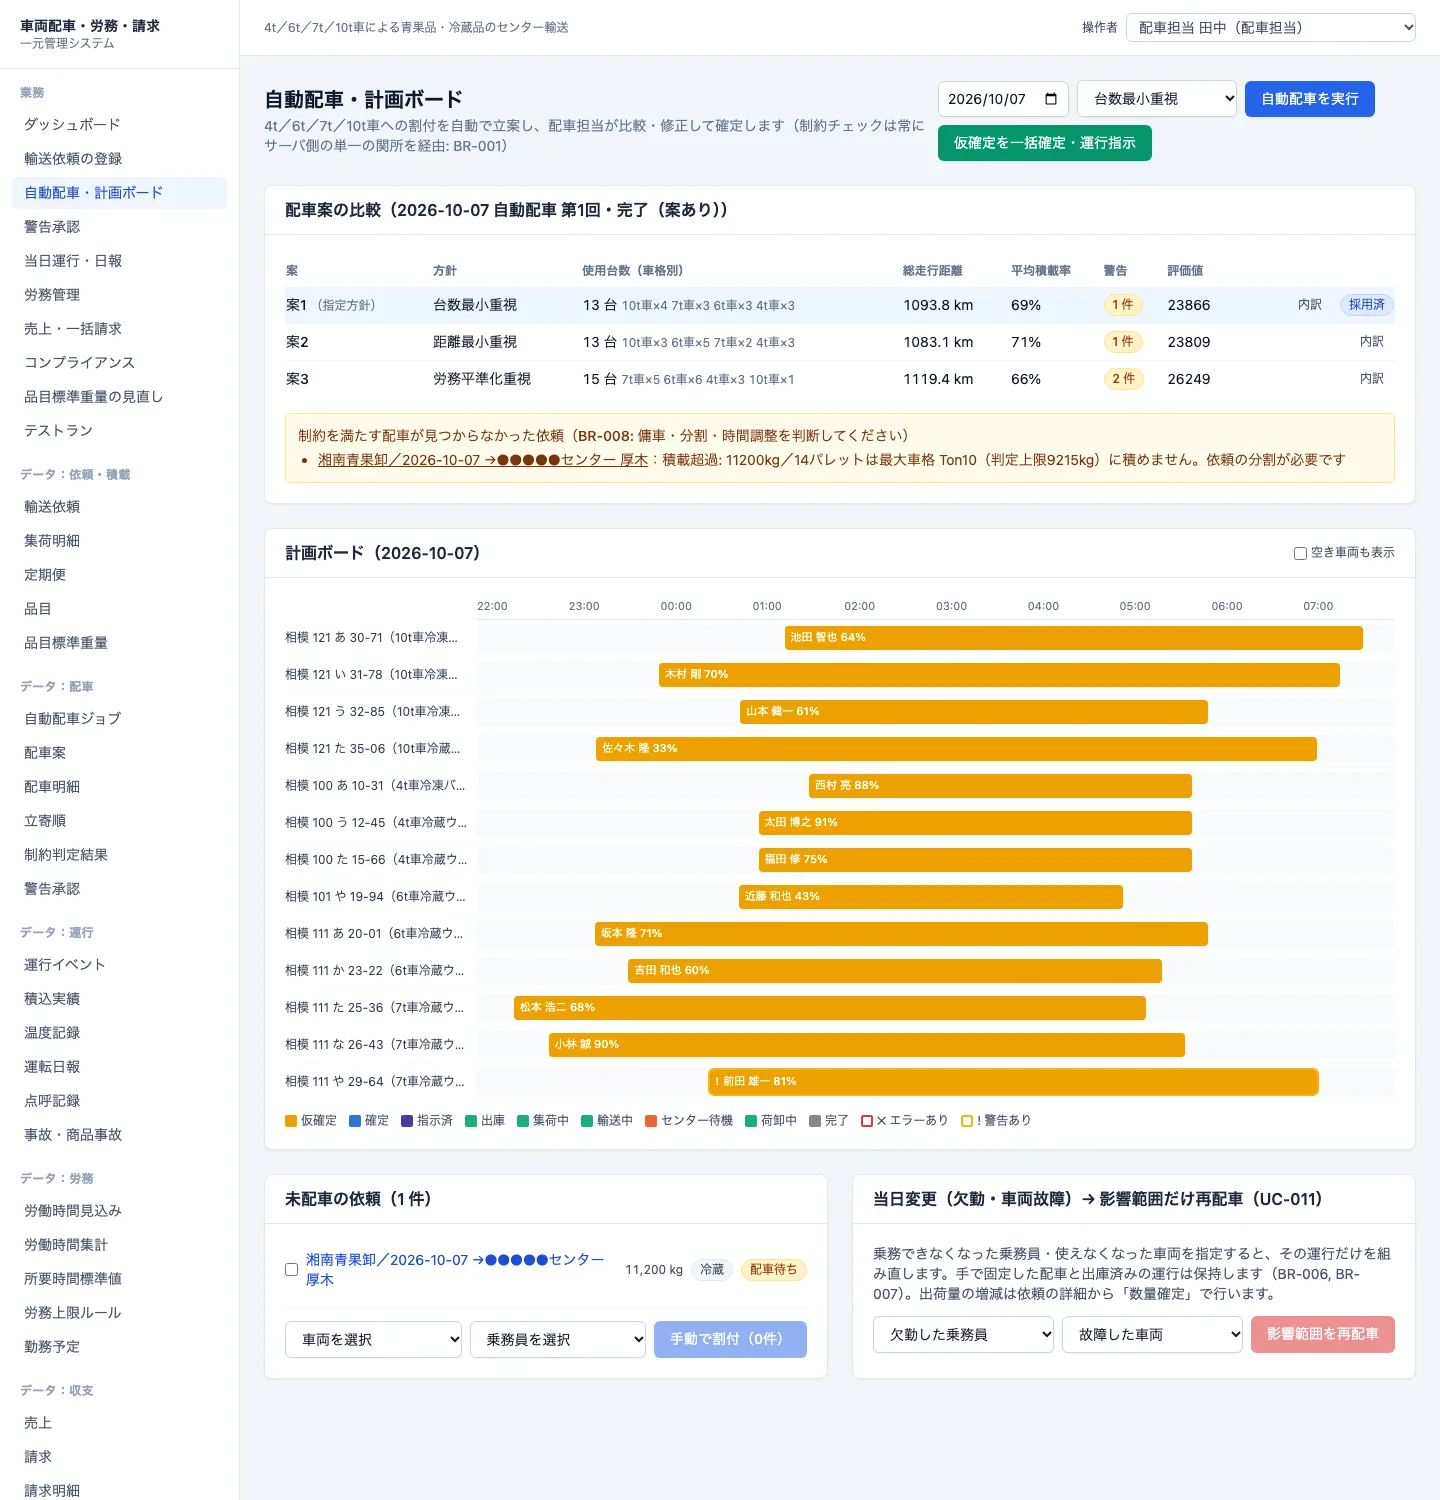The width and height of the screenshot is (1440, 1500).
Task: Open 内訳 for 案1 row
Action: click(1309, 305)
